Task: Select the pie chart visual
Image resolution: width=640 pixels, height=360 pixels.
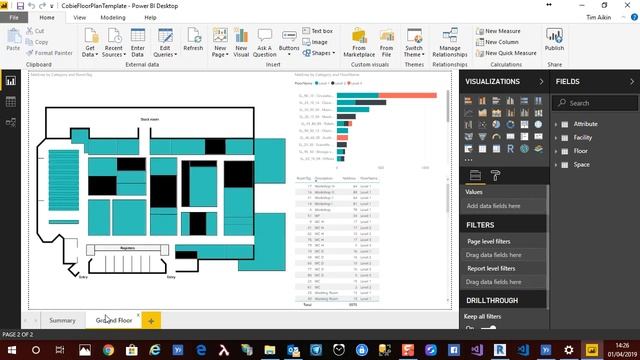Action: (496, 124)
